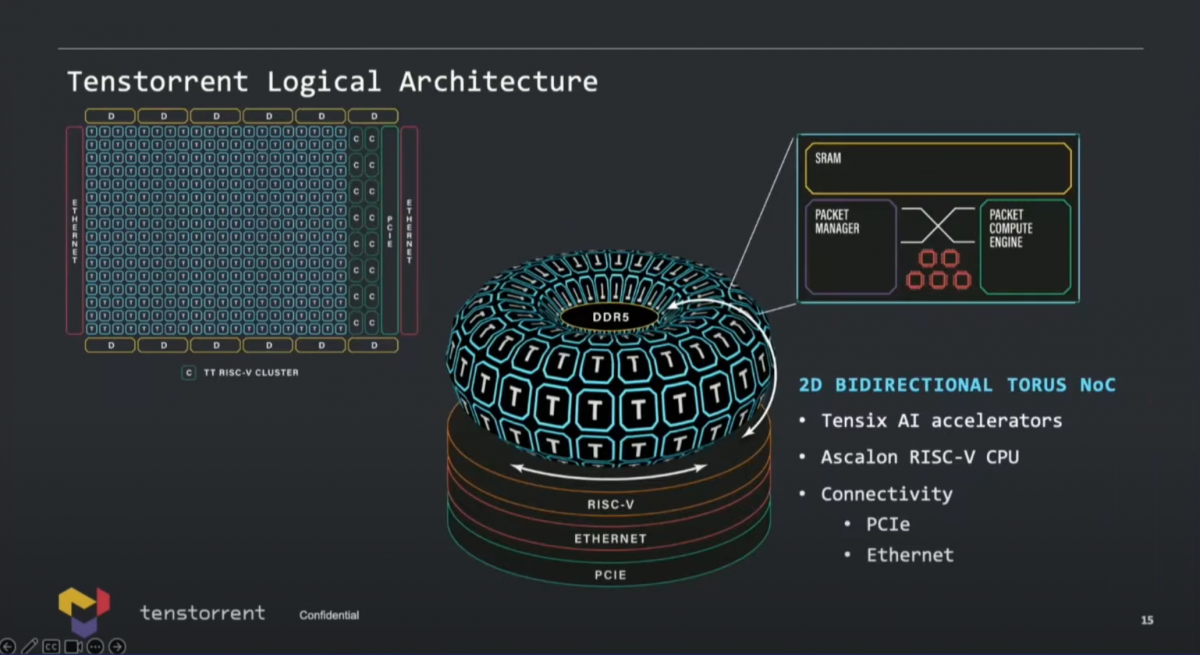Click the DDR5 center of torus
1200x655 pixels.
pos(608,317)
